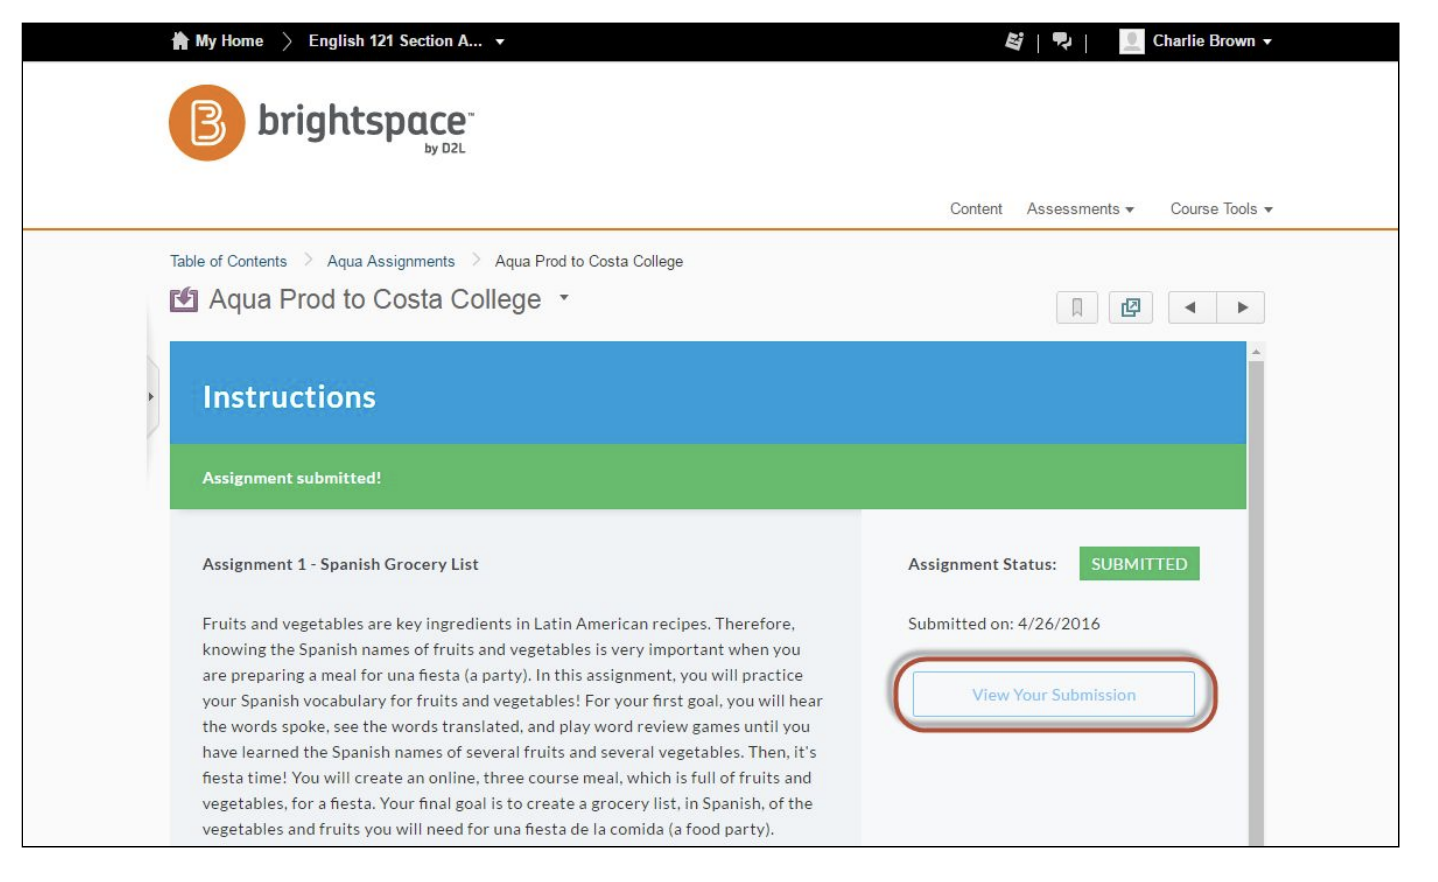Open the Aqua Prod to Costa College title menu arrow

click(x=564, y=298)
